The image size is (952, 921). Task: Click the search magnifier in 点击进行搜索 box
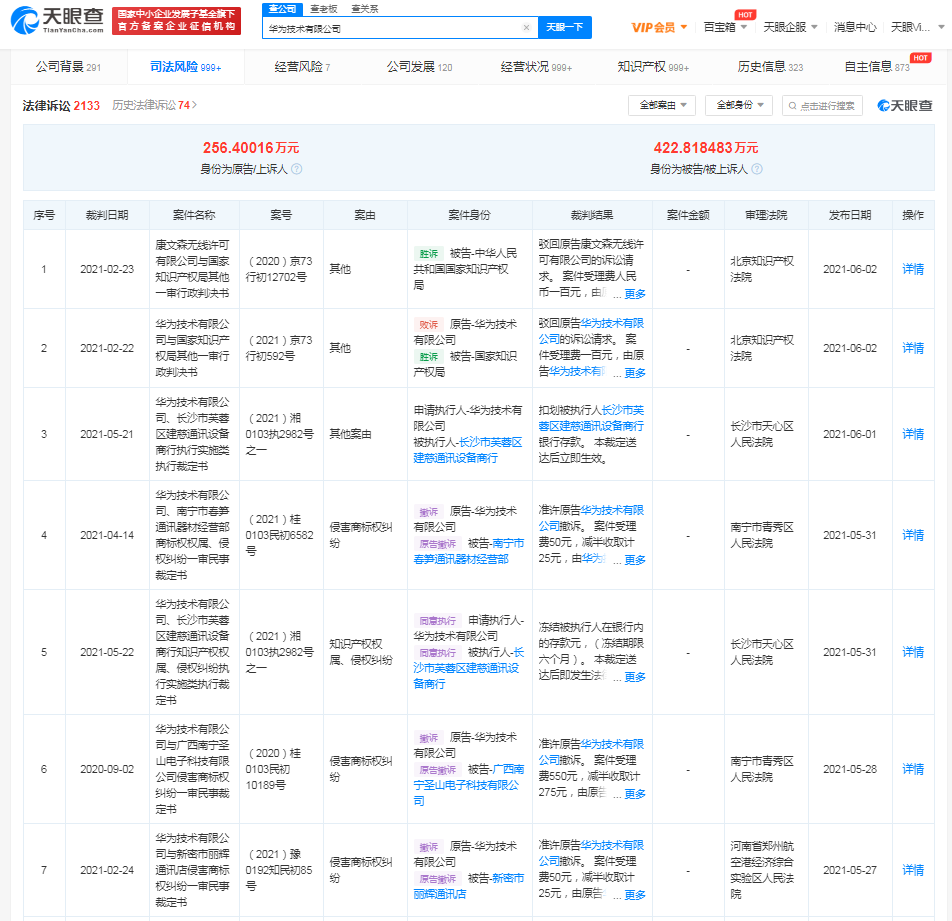794,105
